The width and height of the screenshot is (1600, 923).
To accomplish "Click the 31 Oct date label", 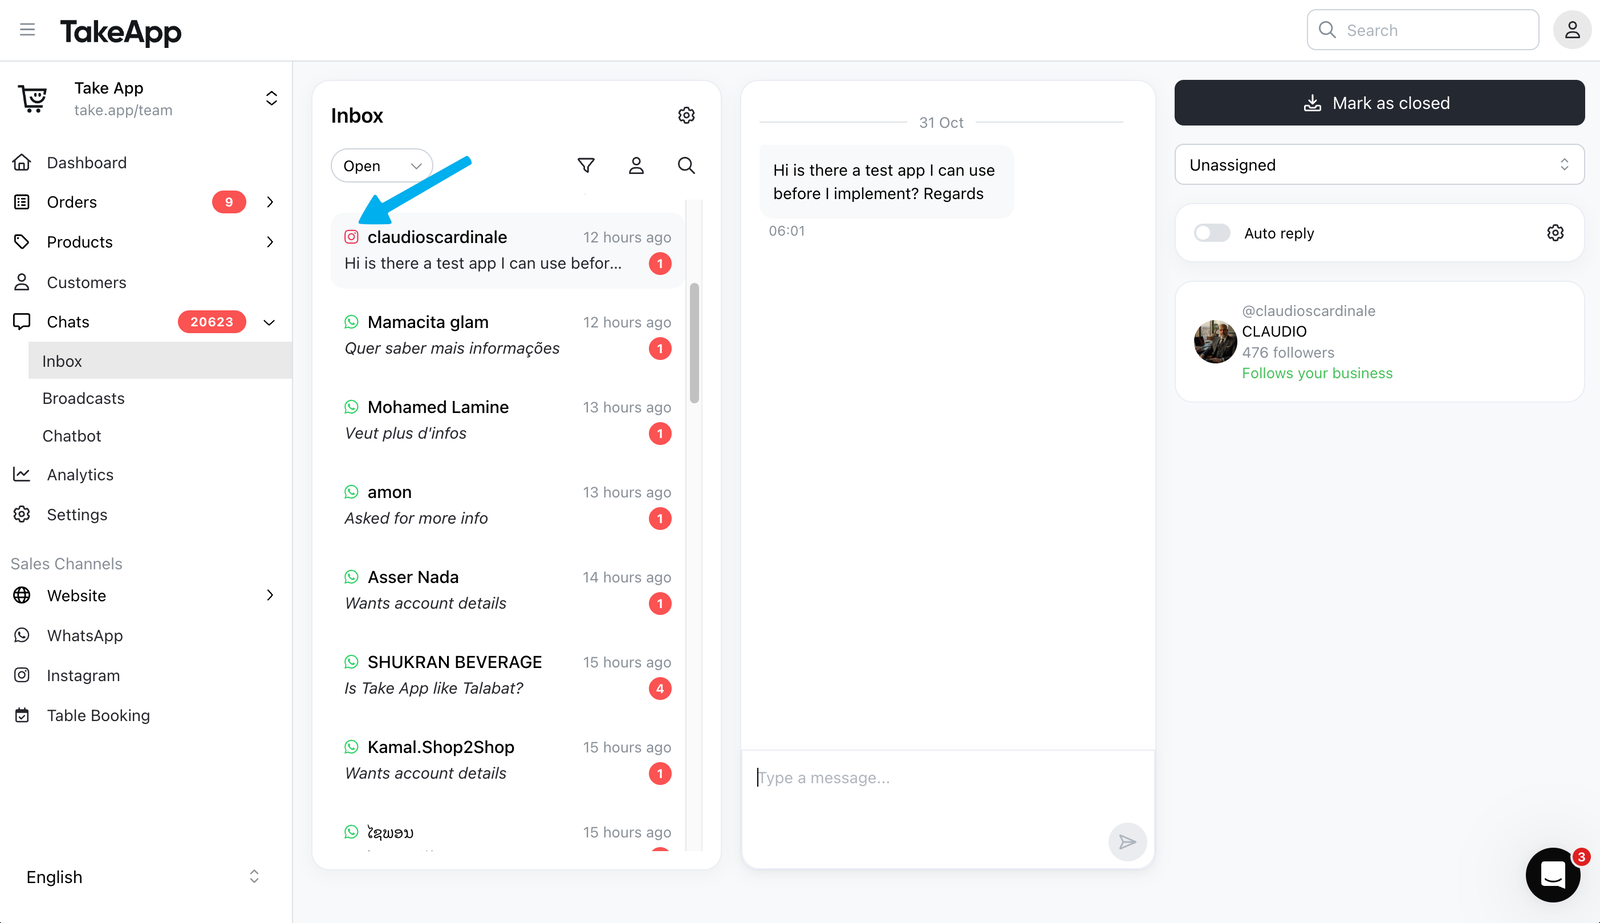I will pyautogui.click(x=941, y=122).
